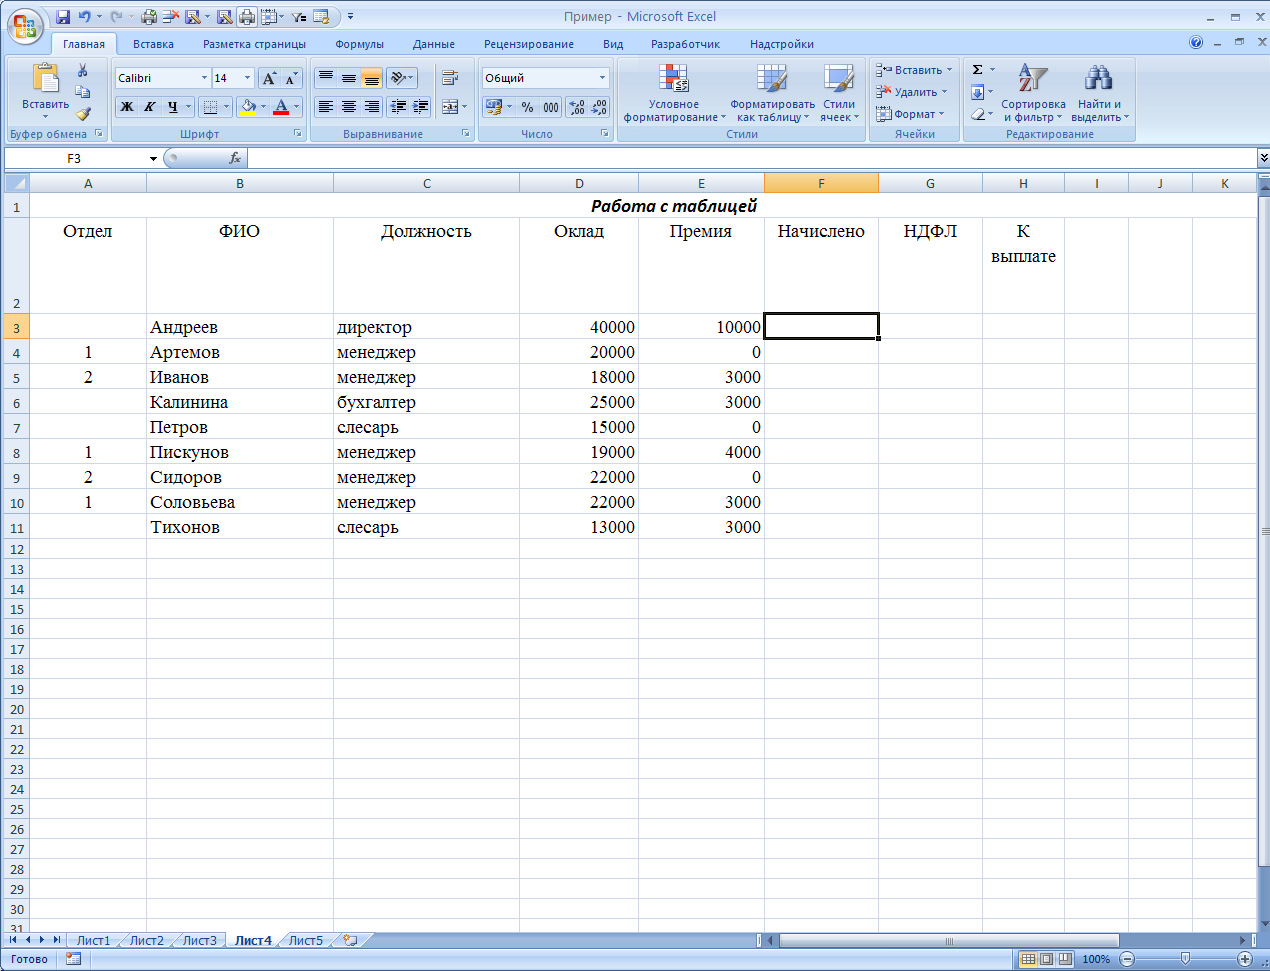Click the AutoSum sigma icon
This screenshot has height=971, width=1270.
(978, 70)
